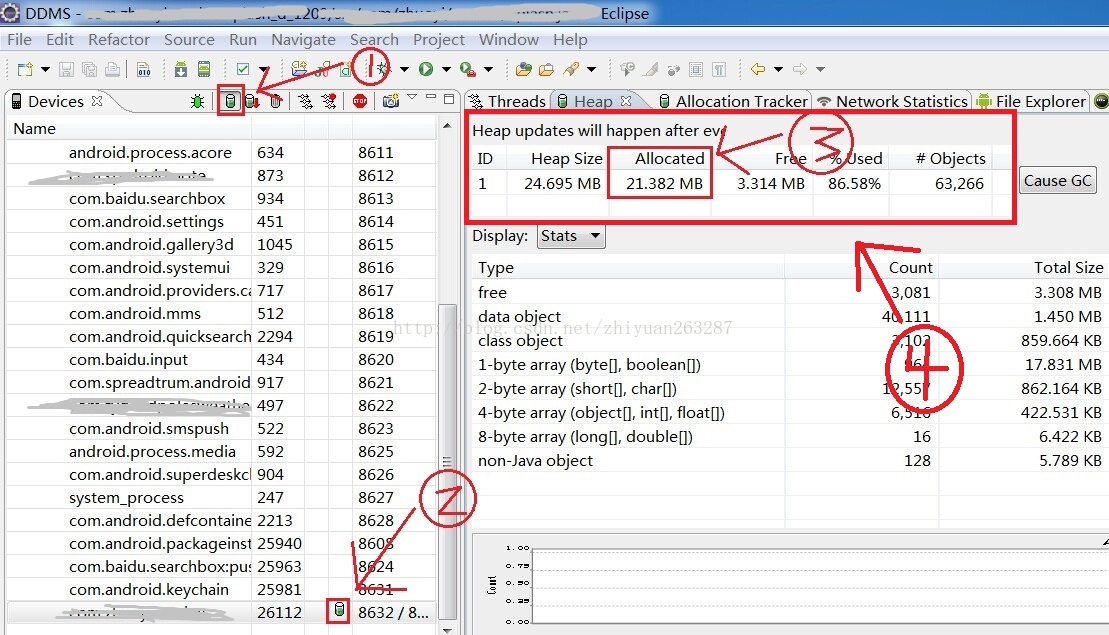Open the Display Stats dropdown
The width and height of the screenshot is (1109, 635).
pyautogui.click(x=571, y=236)
